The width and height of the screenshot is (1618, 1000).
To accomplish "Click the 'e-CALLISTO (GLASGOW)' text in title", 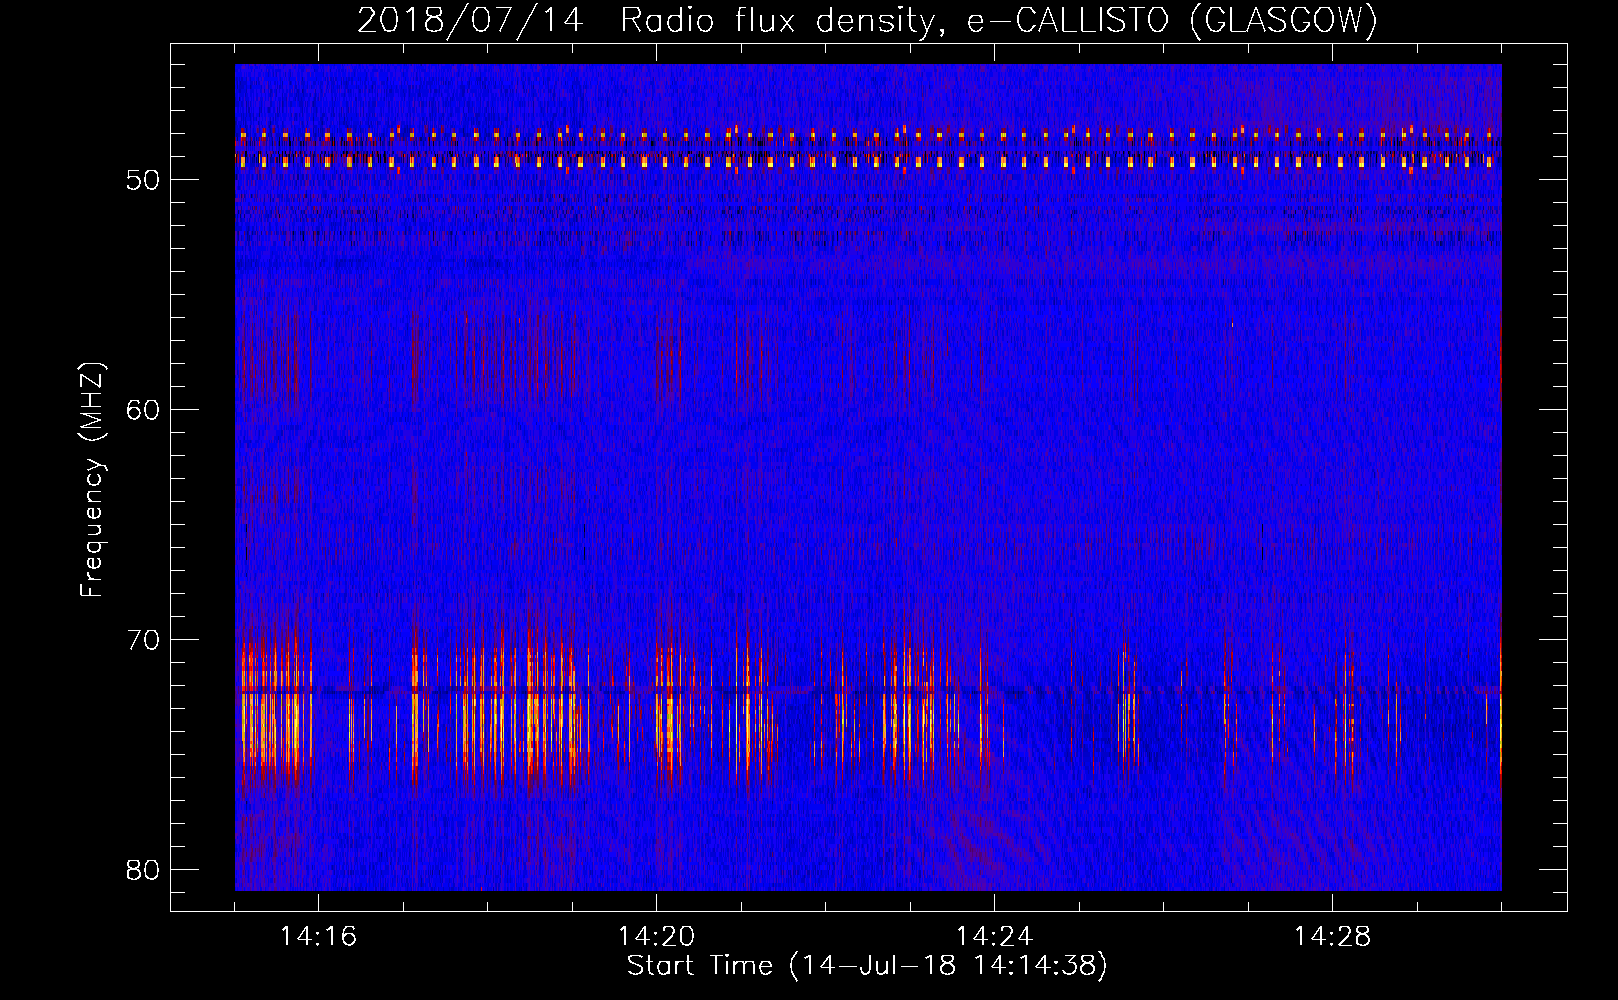I will (x=1172, y=20).
